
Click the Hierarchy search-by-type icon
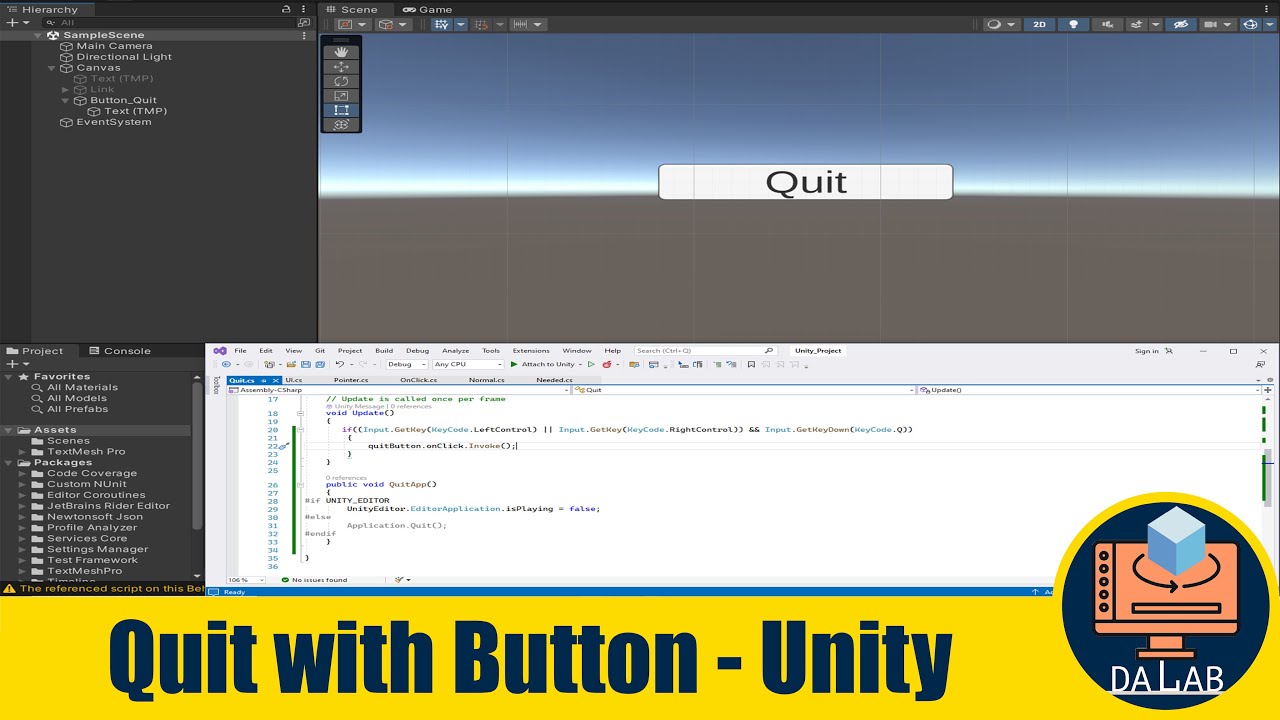[x=304, y=22]
